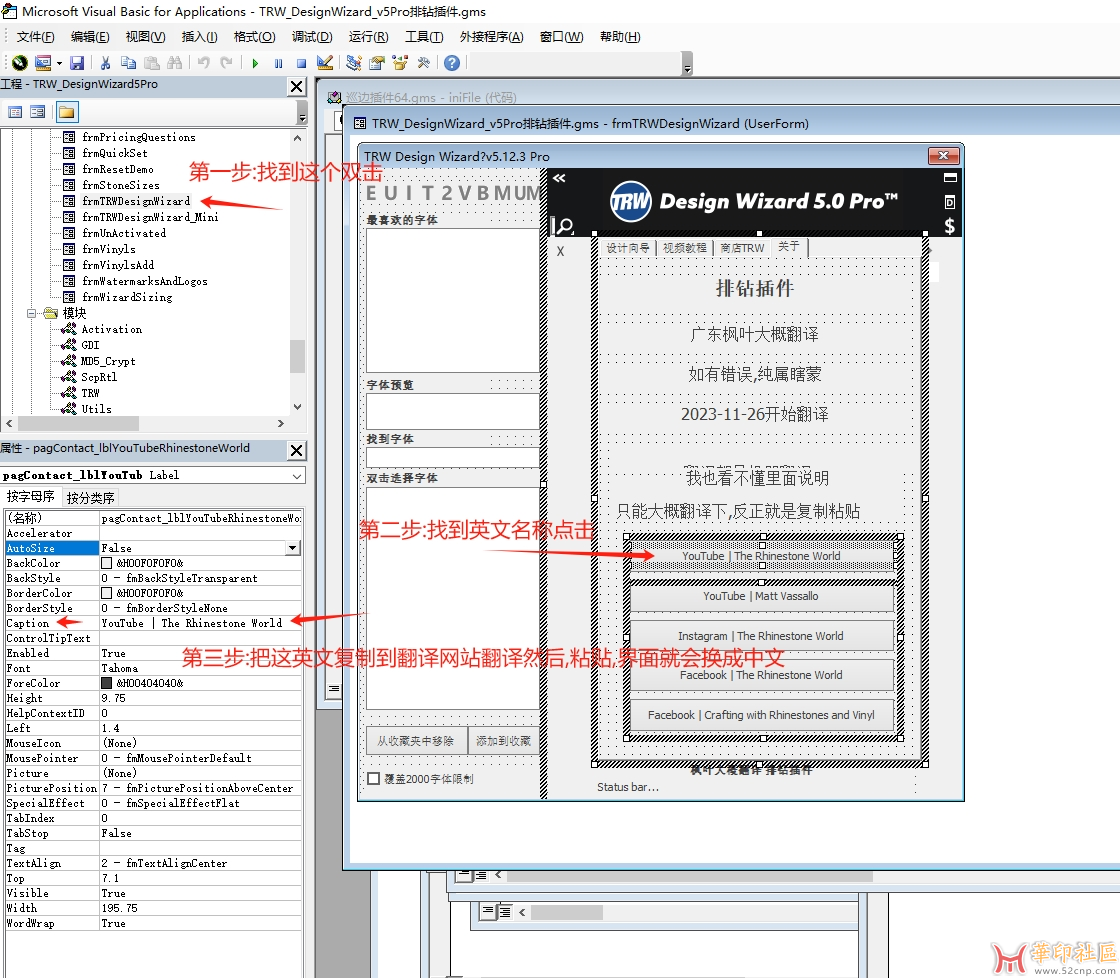Click the 找到字体 text box
Screen dimensions: 1120x978
453,457
